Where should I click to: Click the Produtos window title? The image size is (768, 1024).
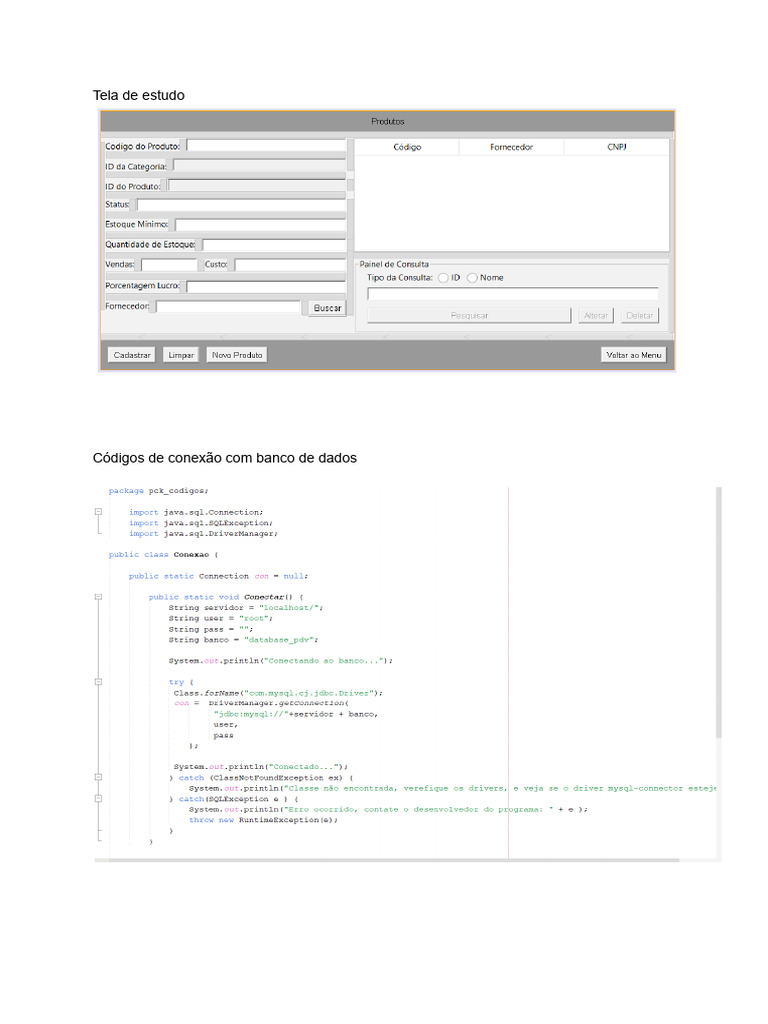387,121
